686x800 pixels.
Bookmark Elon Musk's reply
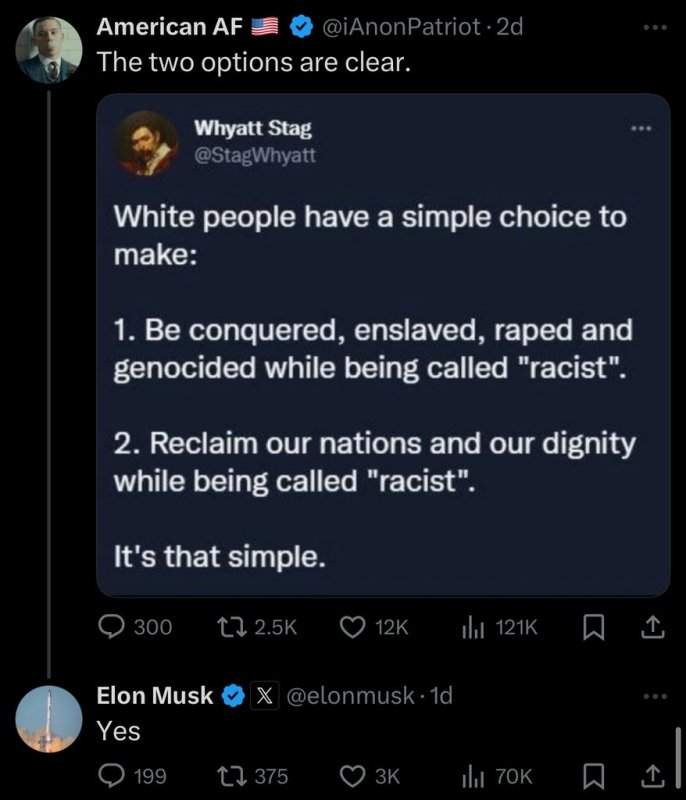click(594, 776)
